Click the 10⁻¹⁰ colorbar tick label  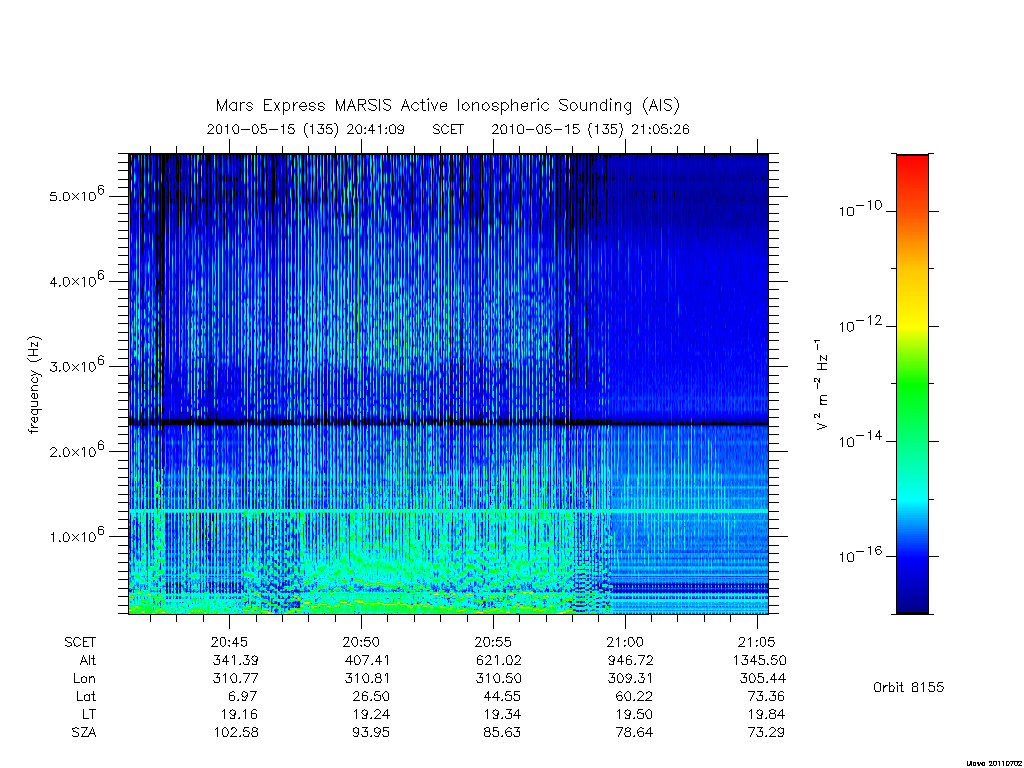coord(860,209)
